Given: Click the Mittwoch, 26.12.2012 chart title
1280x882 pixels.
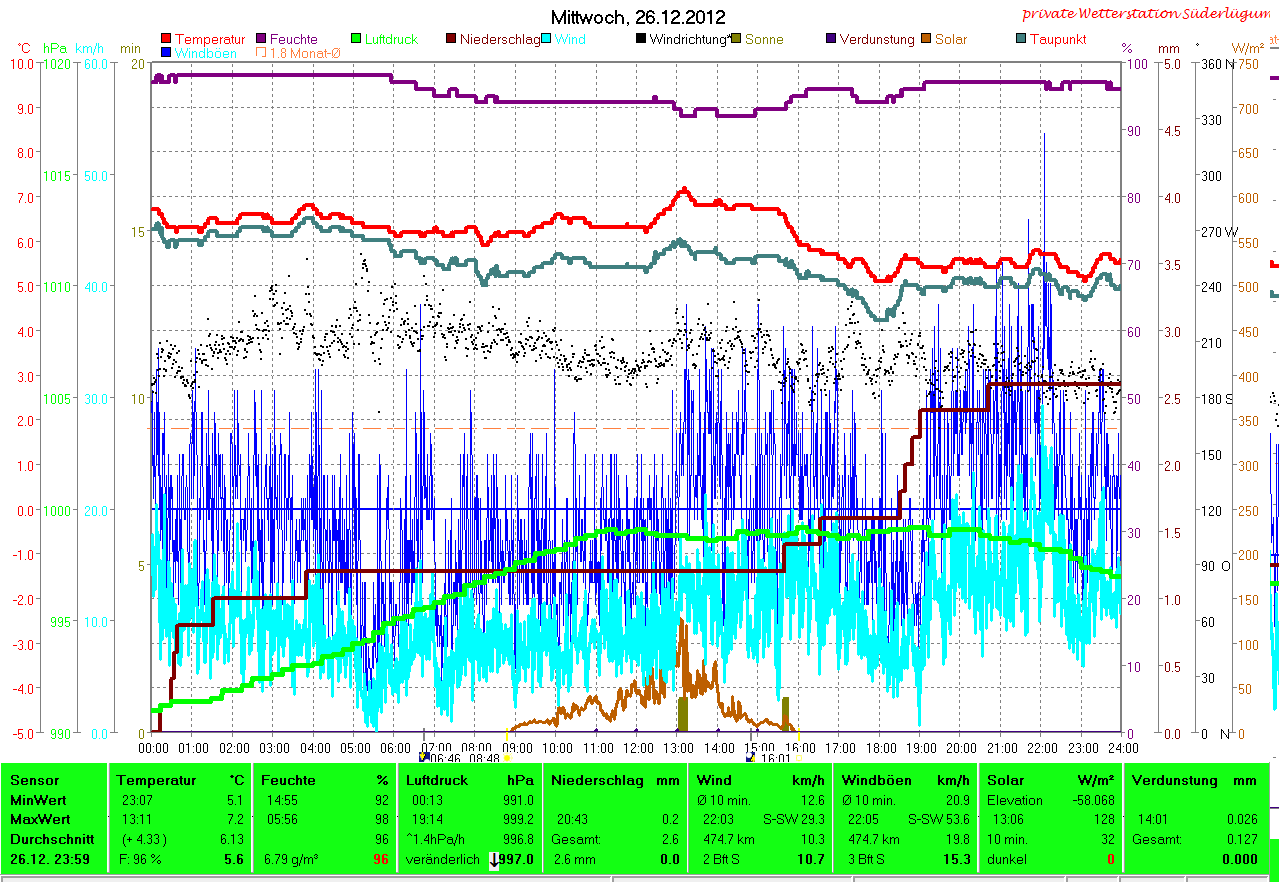Looking at the screenshot, I should [638, 17].
